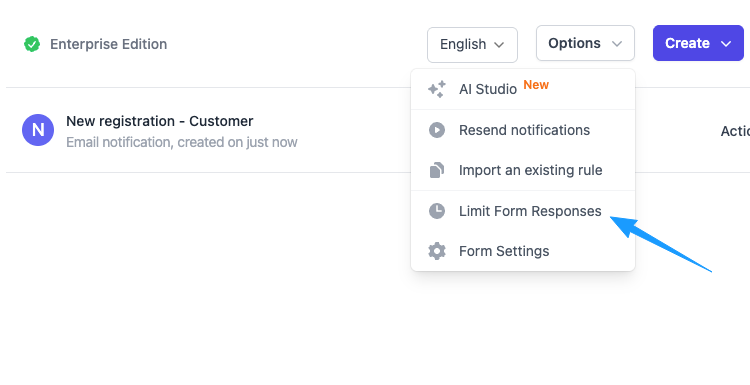Click the Import an existing rule copy icon

coord(437,170)
